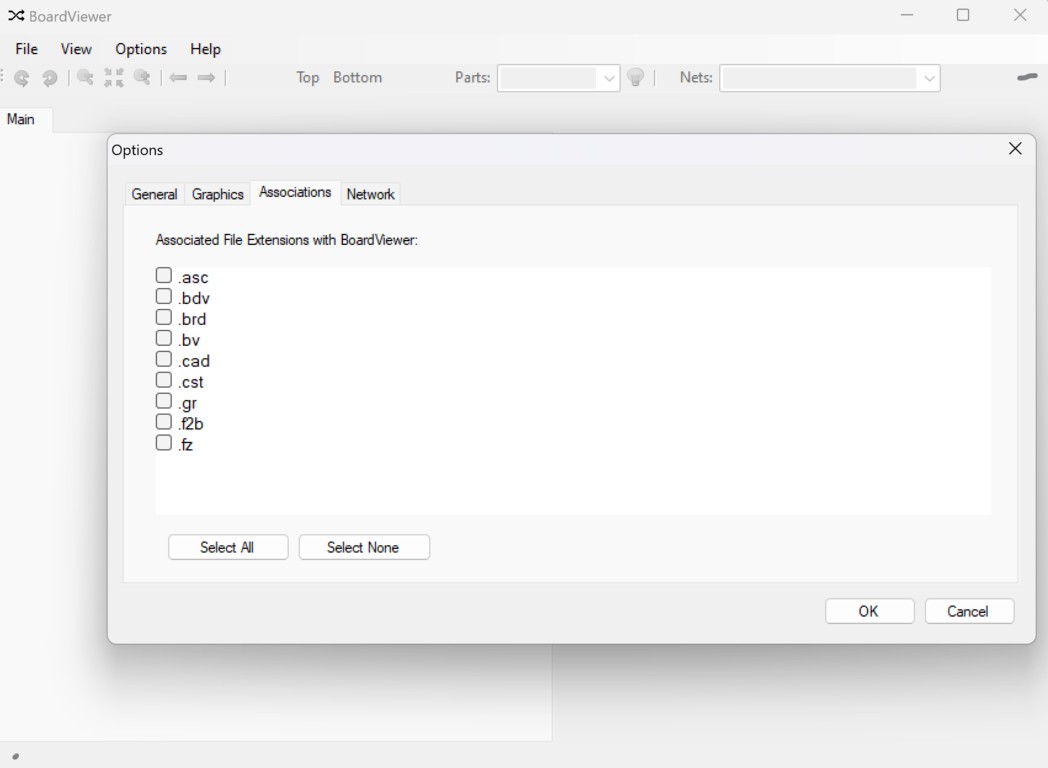Tick the .brd extension checkbox

tap(164, 317)
